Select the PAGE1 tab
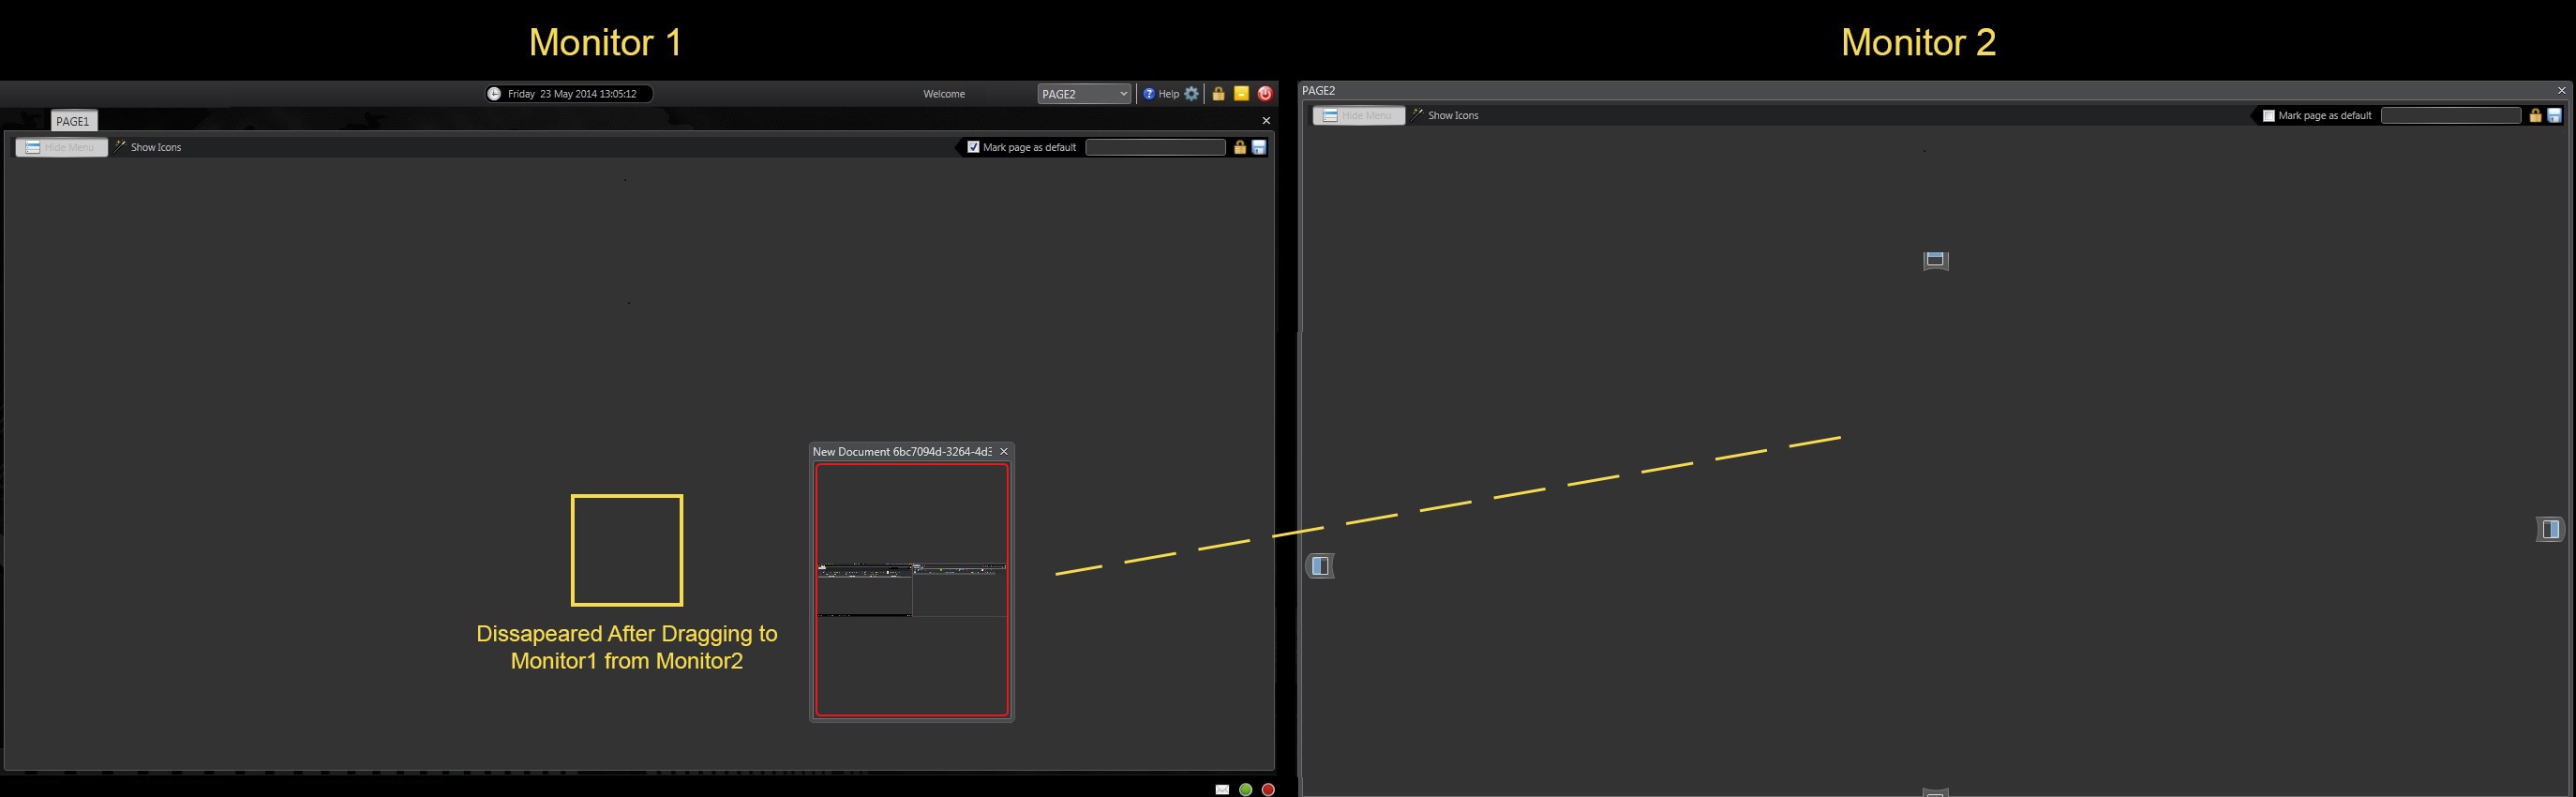Image resolution: width=2576 pixels, height=797 pixels. click(x=73, y=121)
